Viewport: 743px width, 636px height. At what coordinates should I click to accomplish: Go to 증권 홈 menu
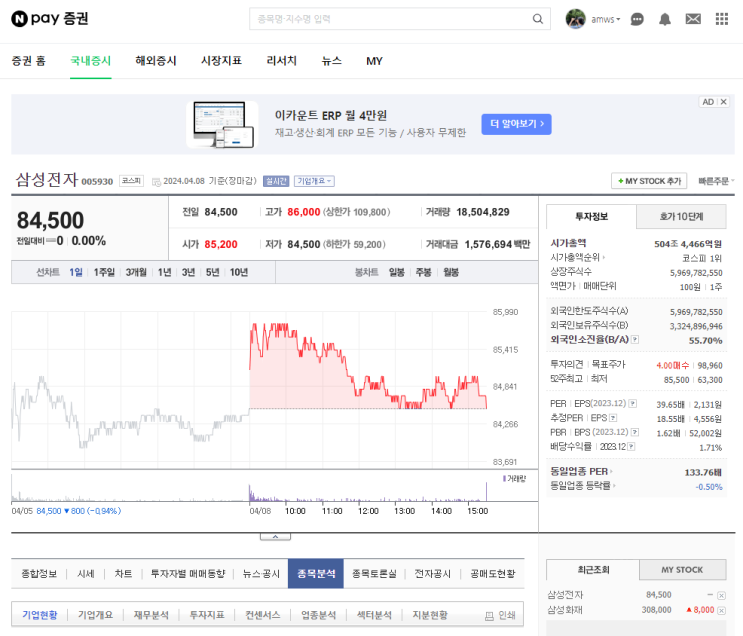[x=28, y=61]
